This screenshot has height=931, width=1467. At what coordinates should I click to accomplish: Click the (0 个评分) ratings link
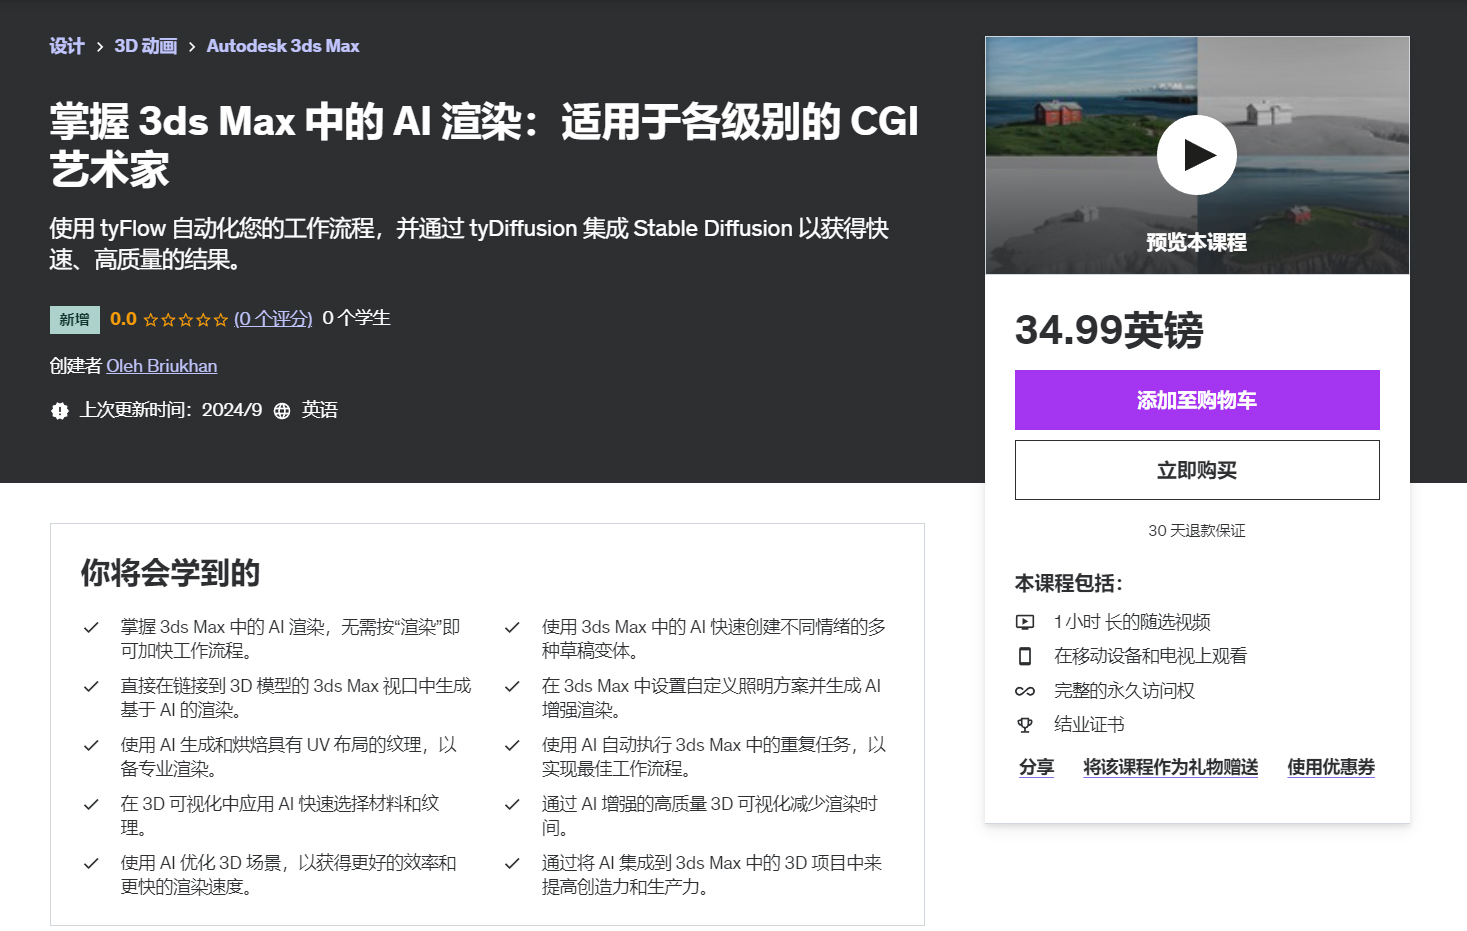coord(273,319)
